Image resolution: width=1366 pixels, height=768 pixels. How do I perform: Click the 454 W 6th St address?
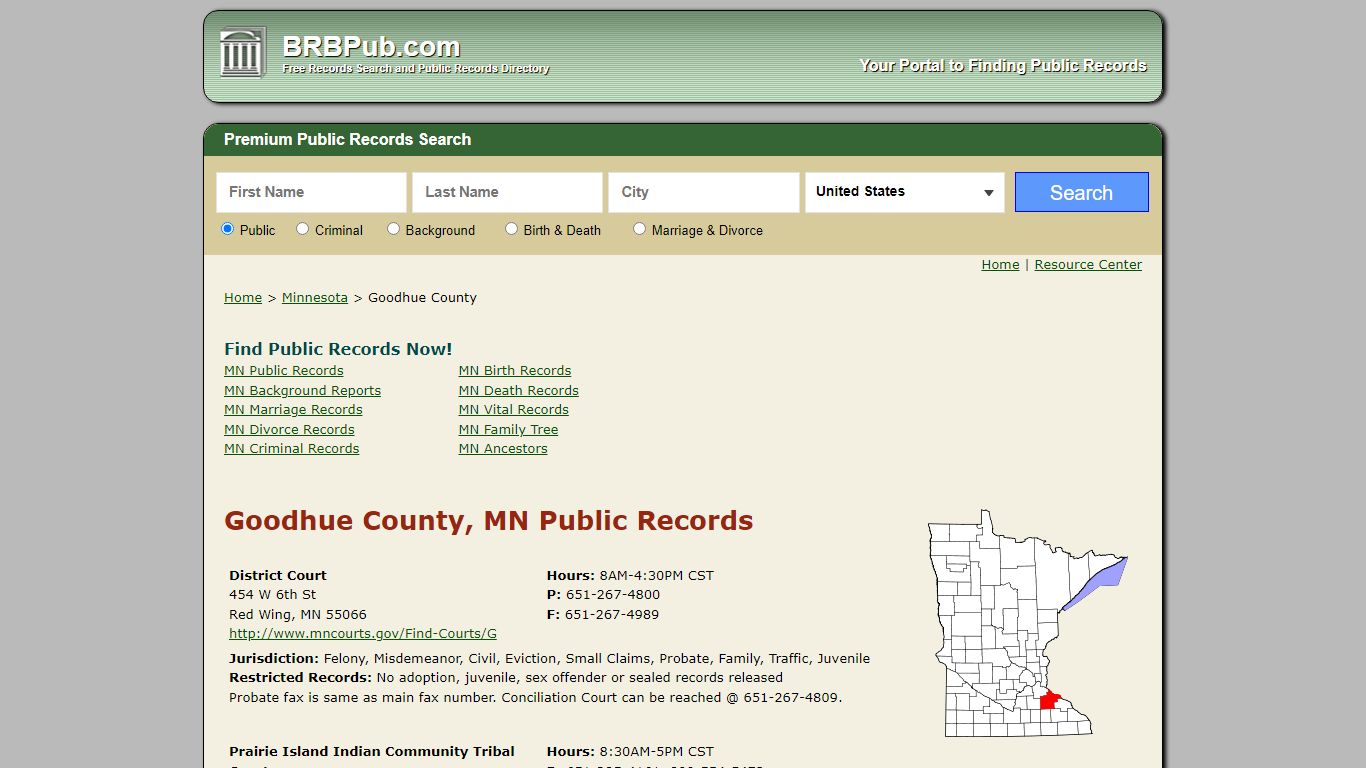273,595
